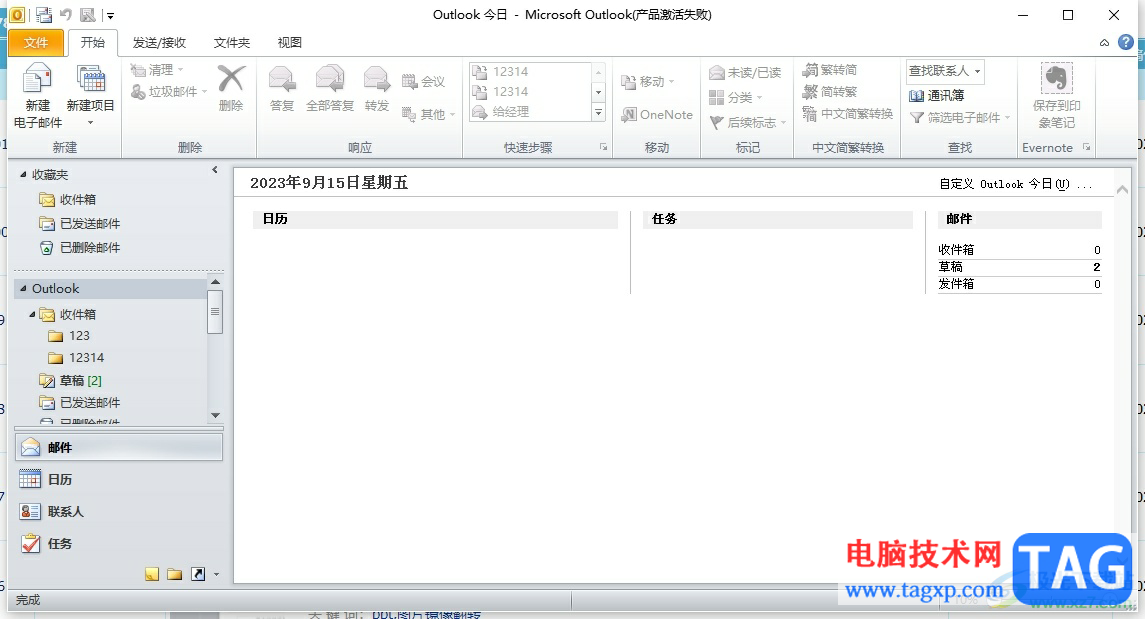Screen dimensions: 1145x619
Task: Open navigation configure buttons dropdown arrow
Action: pos(216,574)
